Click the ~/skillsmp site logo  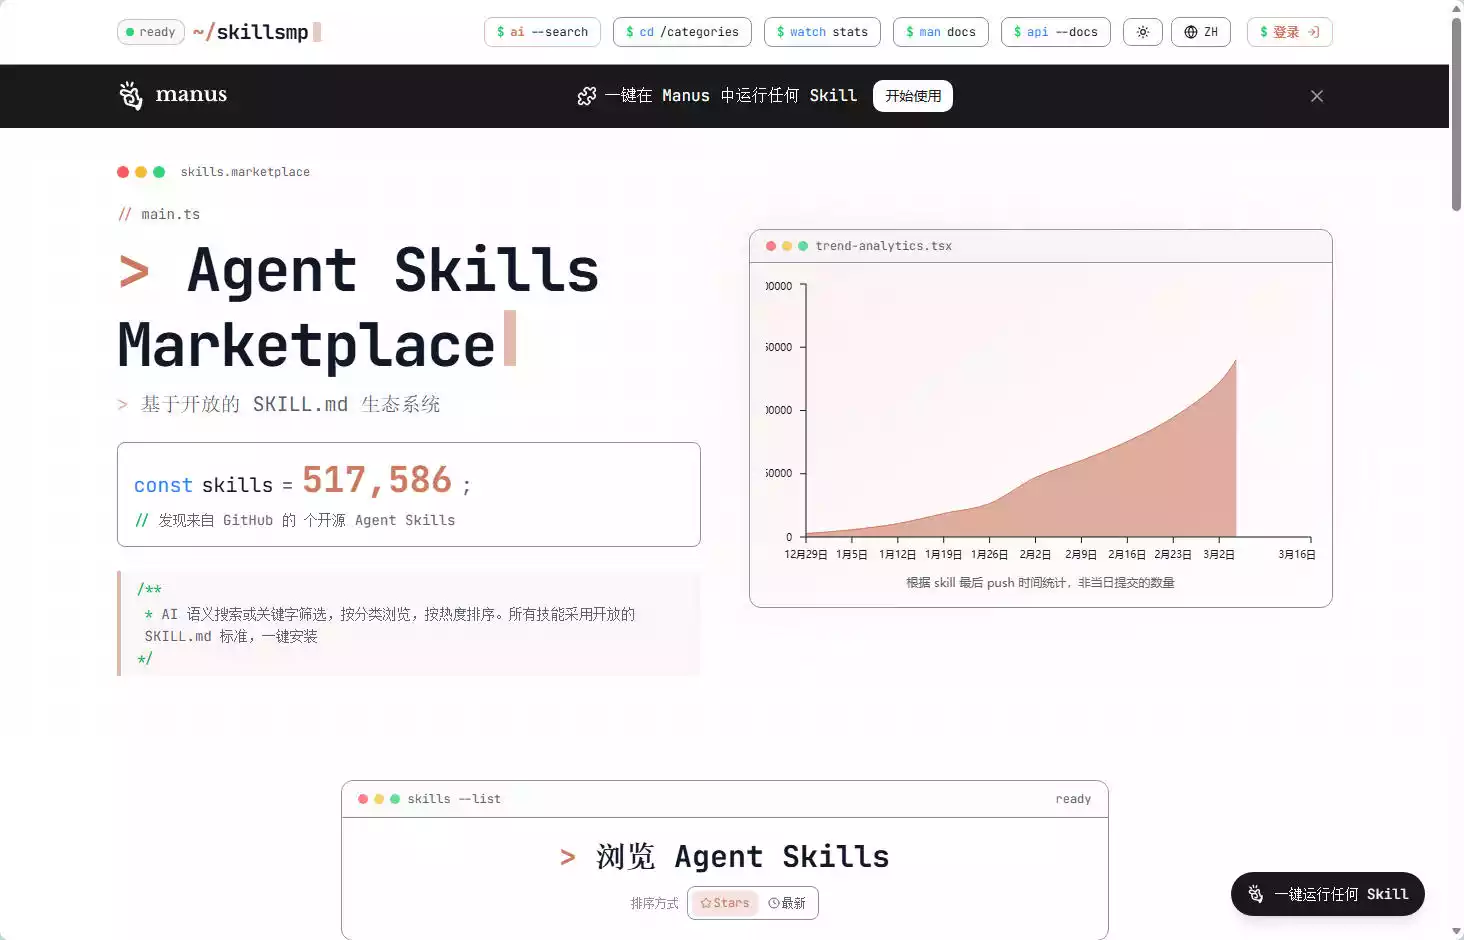(x=257, y=32)
